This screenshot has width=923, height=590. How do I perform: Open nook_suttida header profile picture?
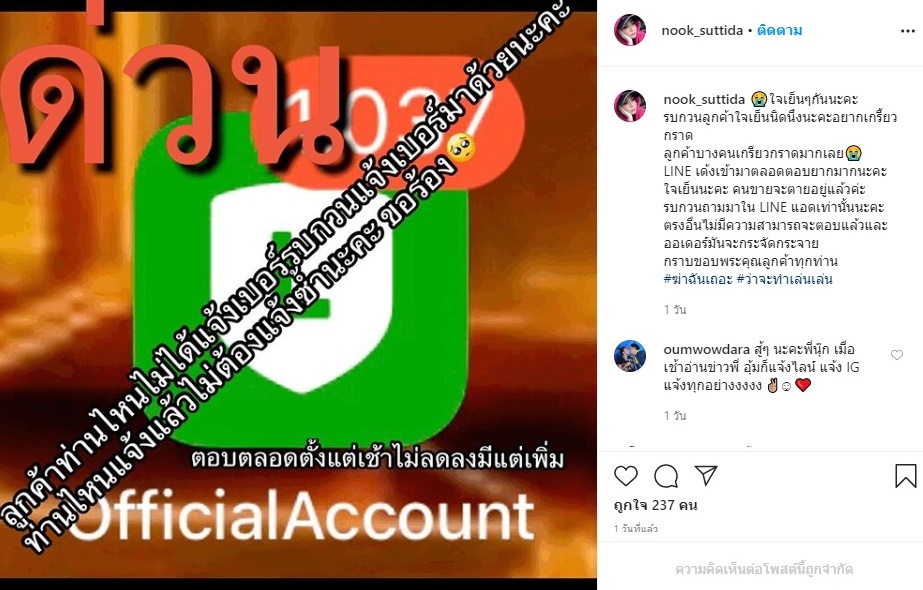coord(630,30)
